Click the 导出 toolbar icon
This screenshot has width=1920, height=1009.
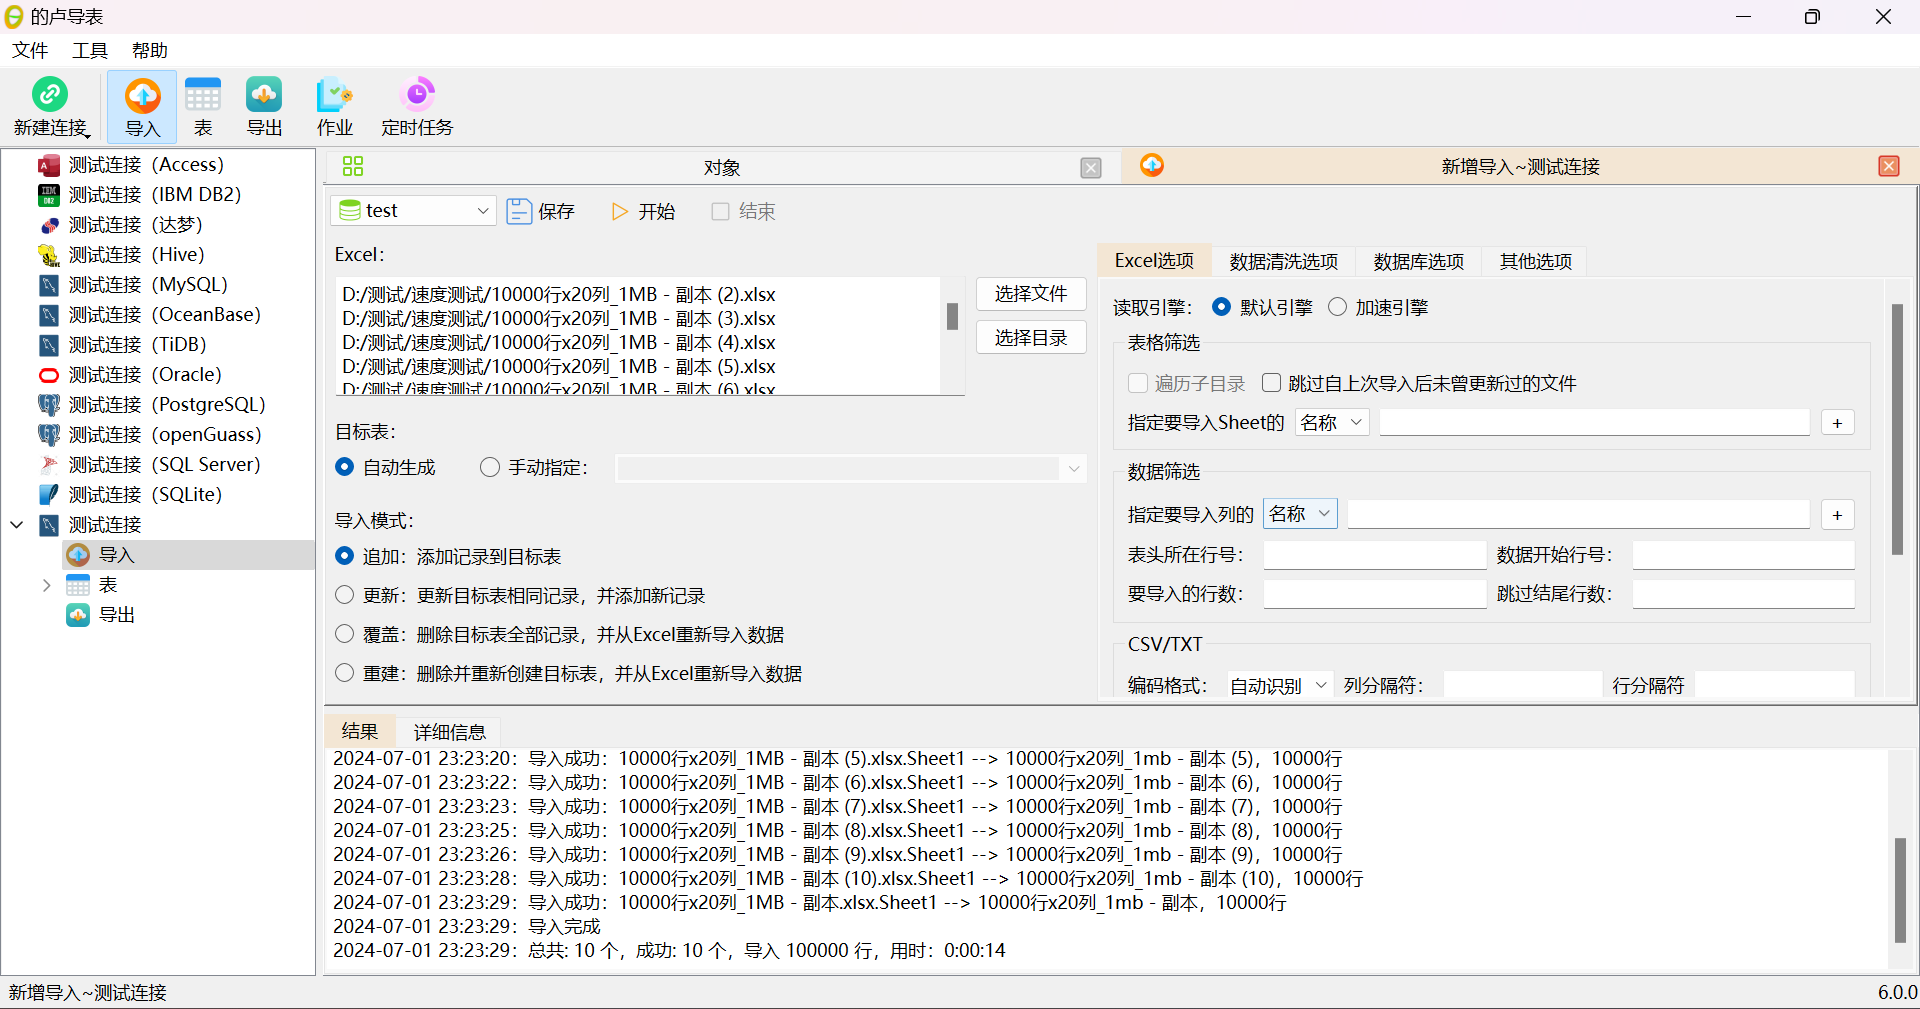click(264, 96)
